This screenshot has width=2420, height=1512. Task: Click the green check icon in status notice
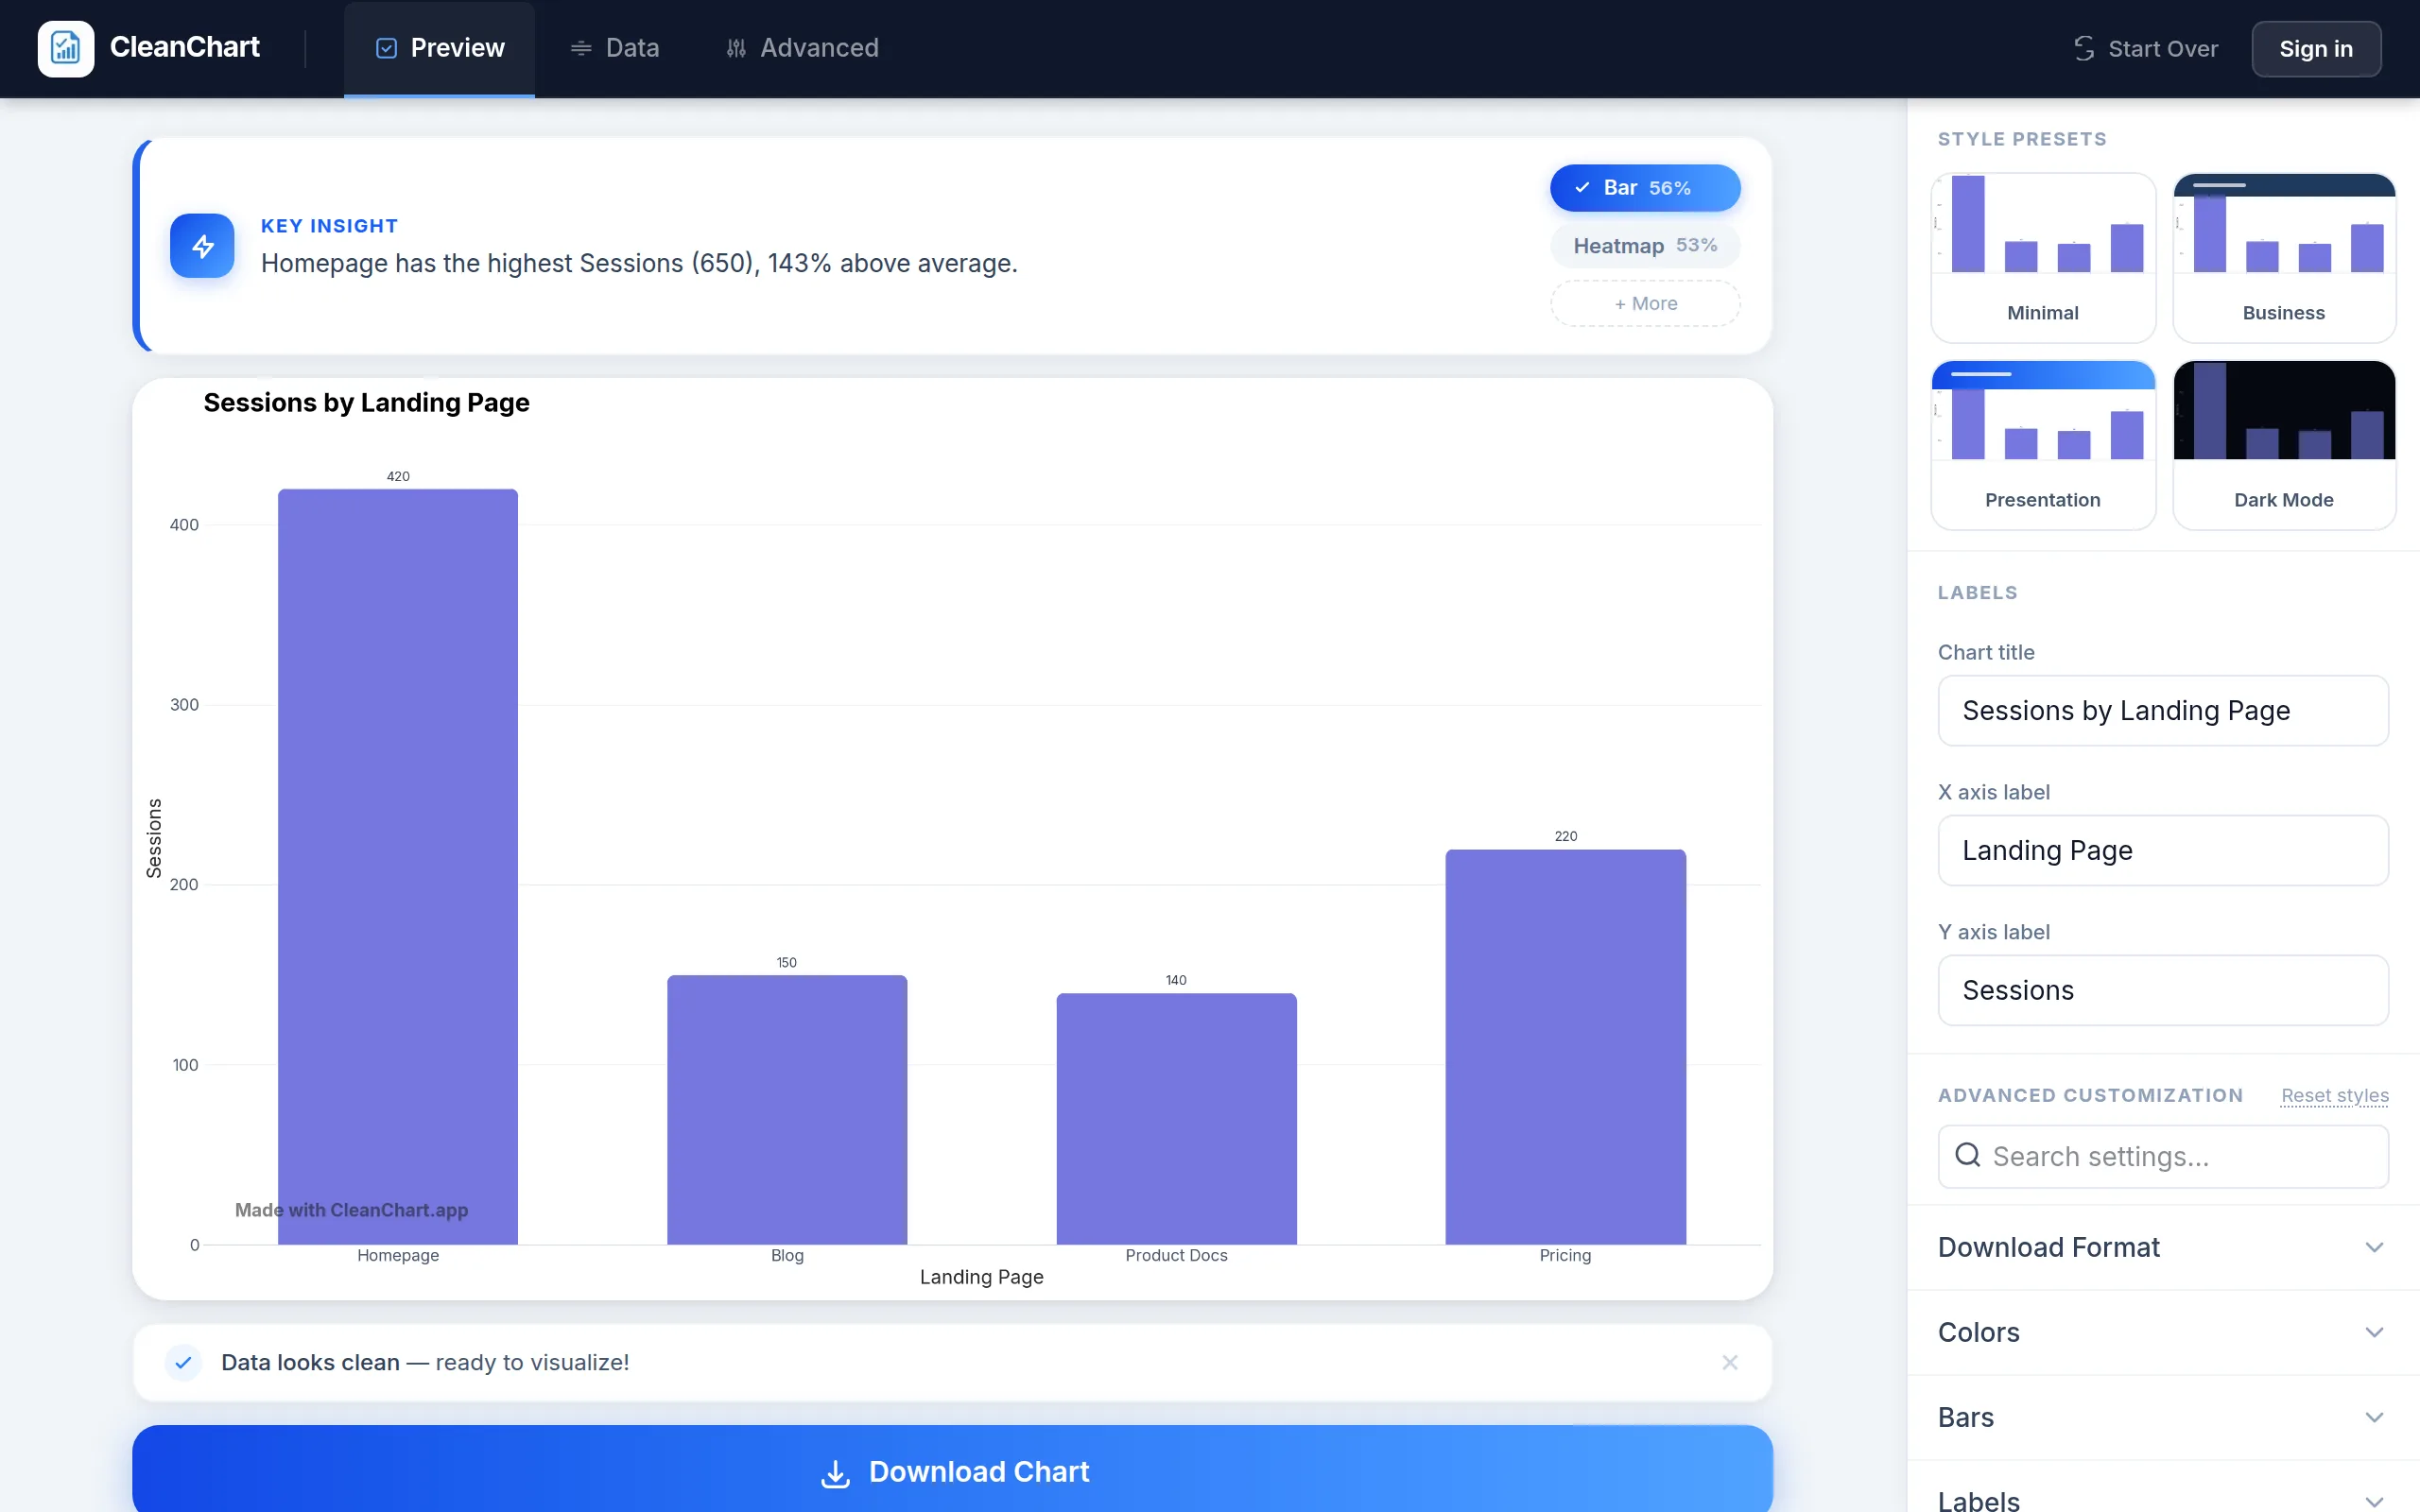183,1362
